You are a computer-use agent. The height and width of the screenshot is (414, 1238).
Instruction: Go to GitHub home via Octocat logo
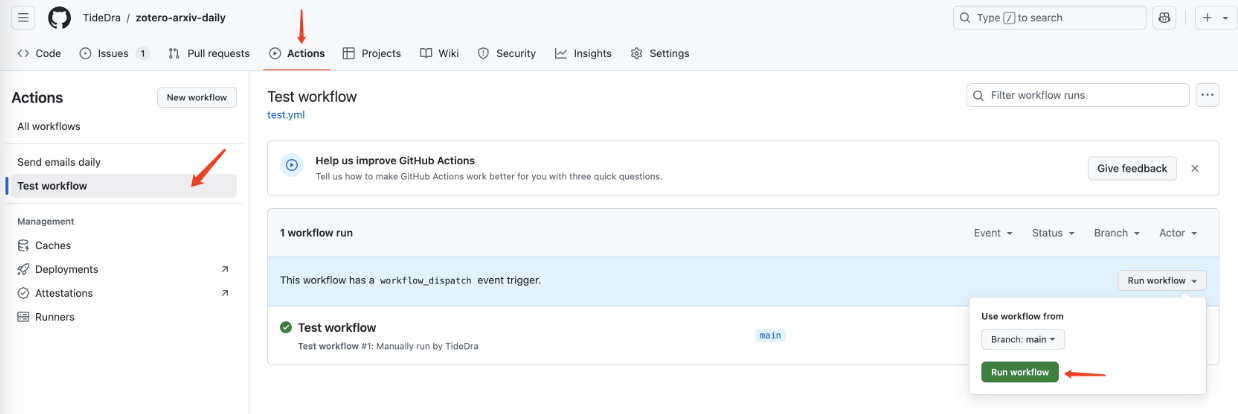click(x=60, y=17)
